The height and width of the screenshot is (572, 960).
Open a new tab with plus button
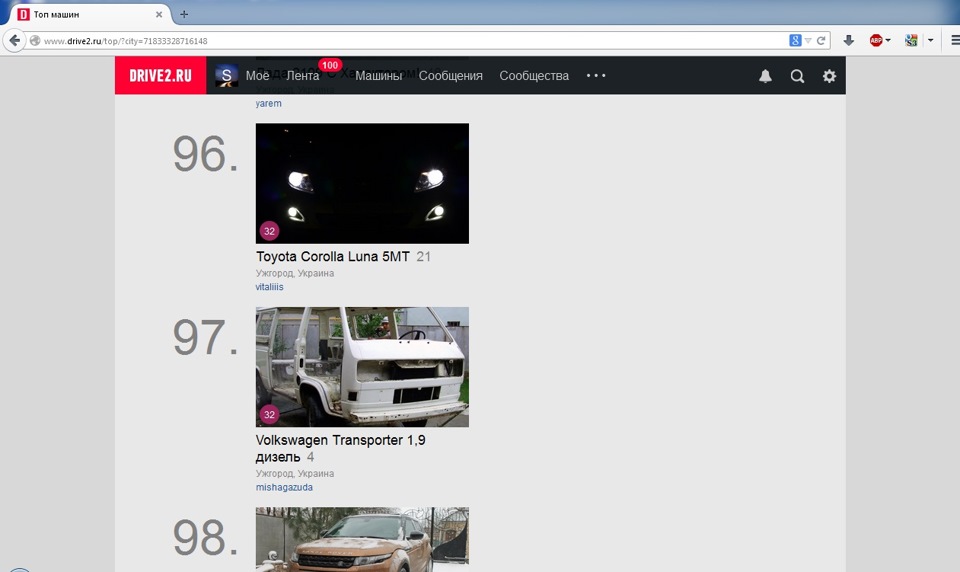click(x=184, y=14)
